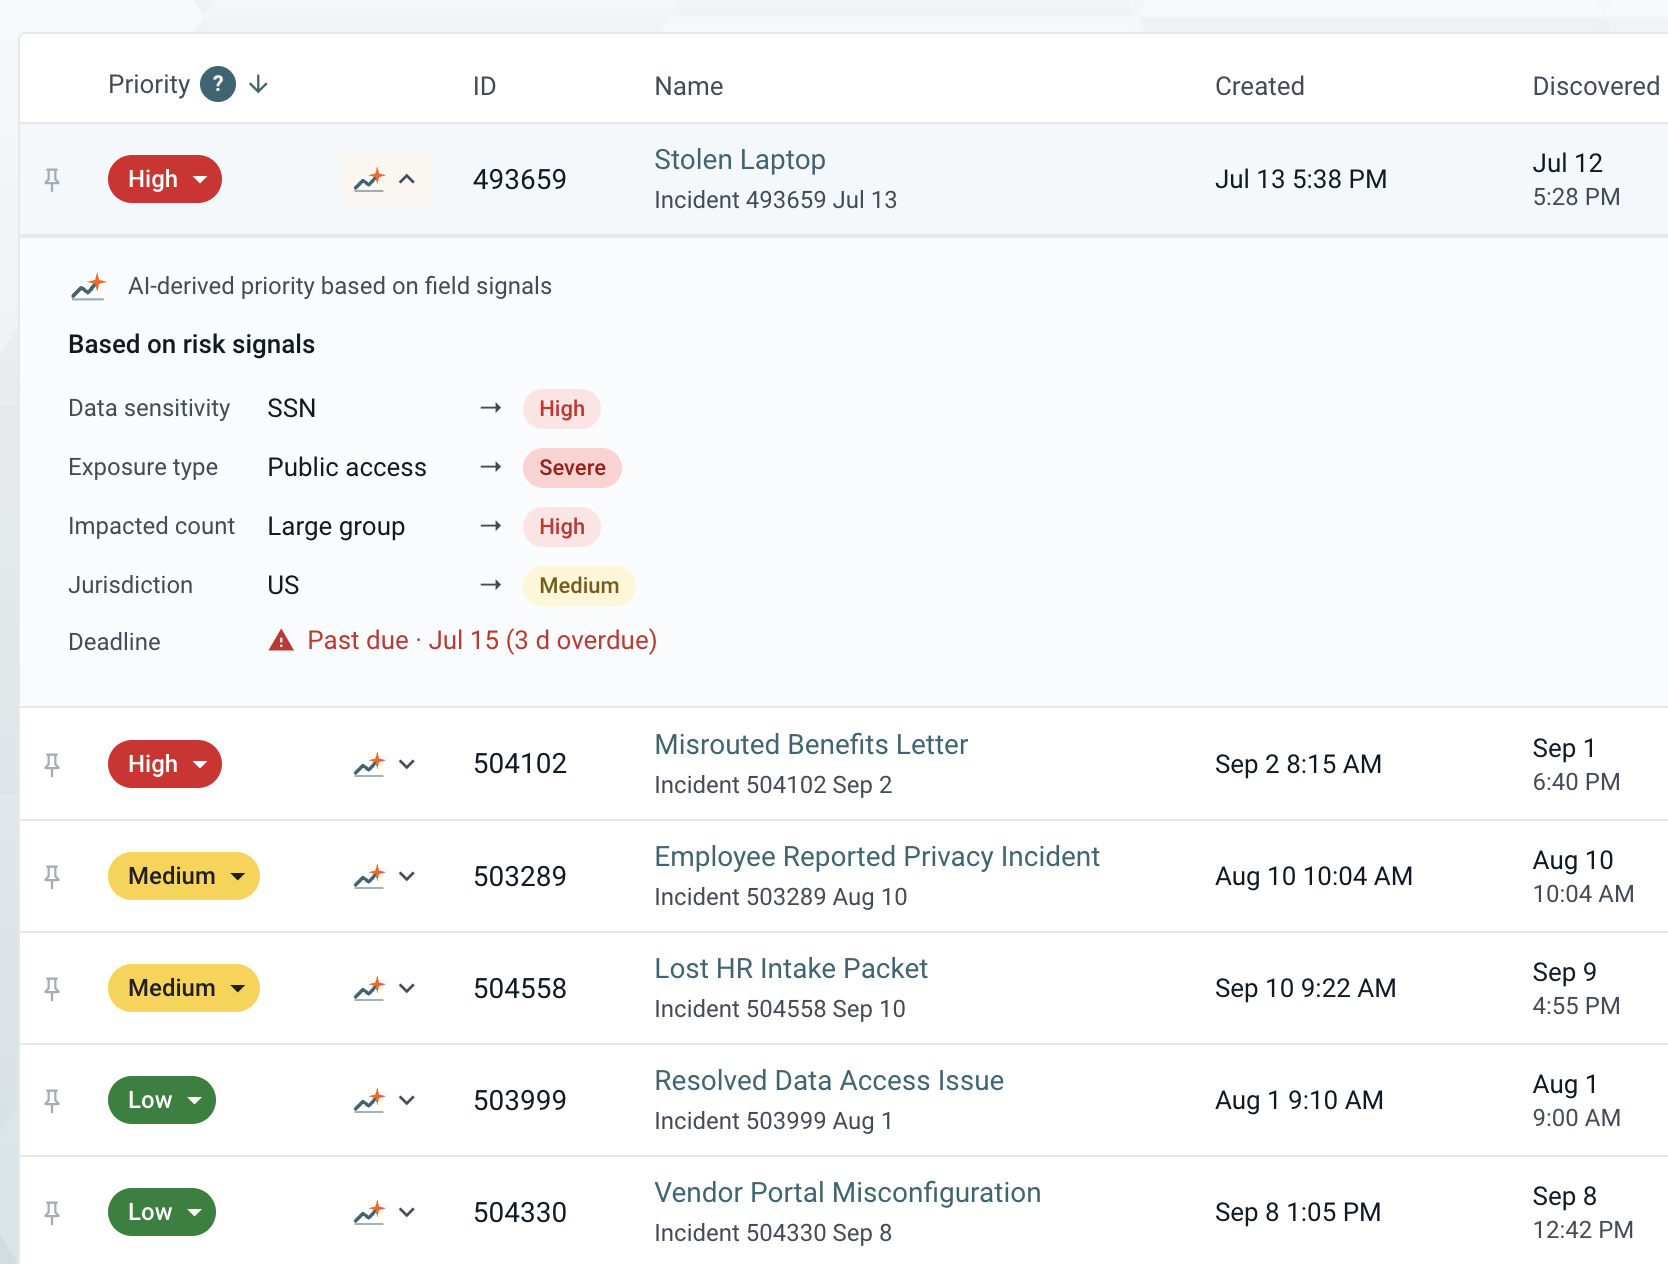The width and height of the screenshot is (1668, 1264).
Task: Pin the Stolen Laptop incident row
Action: tap(52, 179)
